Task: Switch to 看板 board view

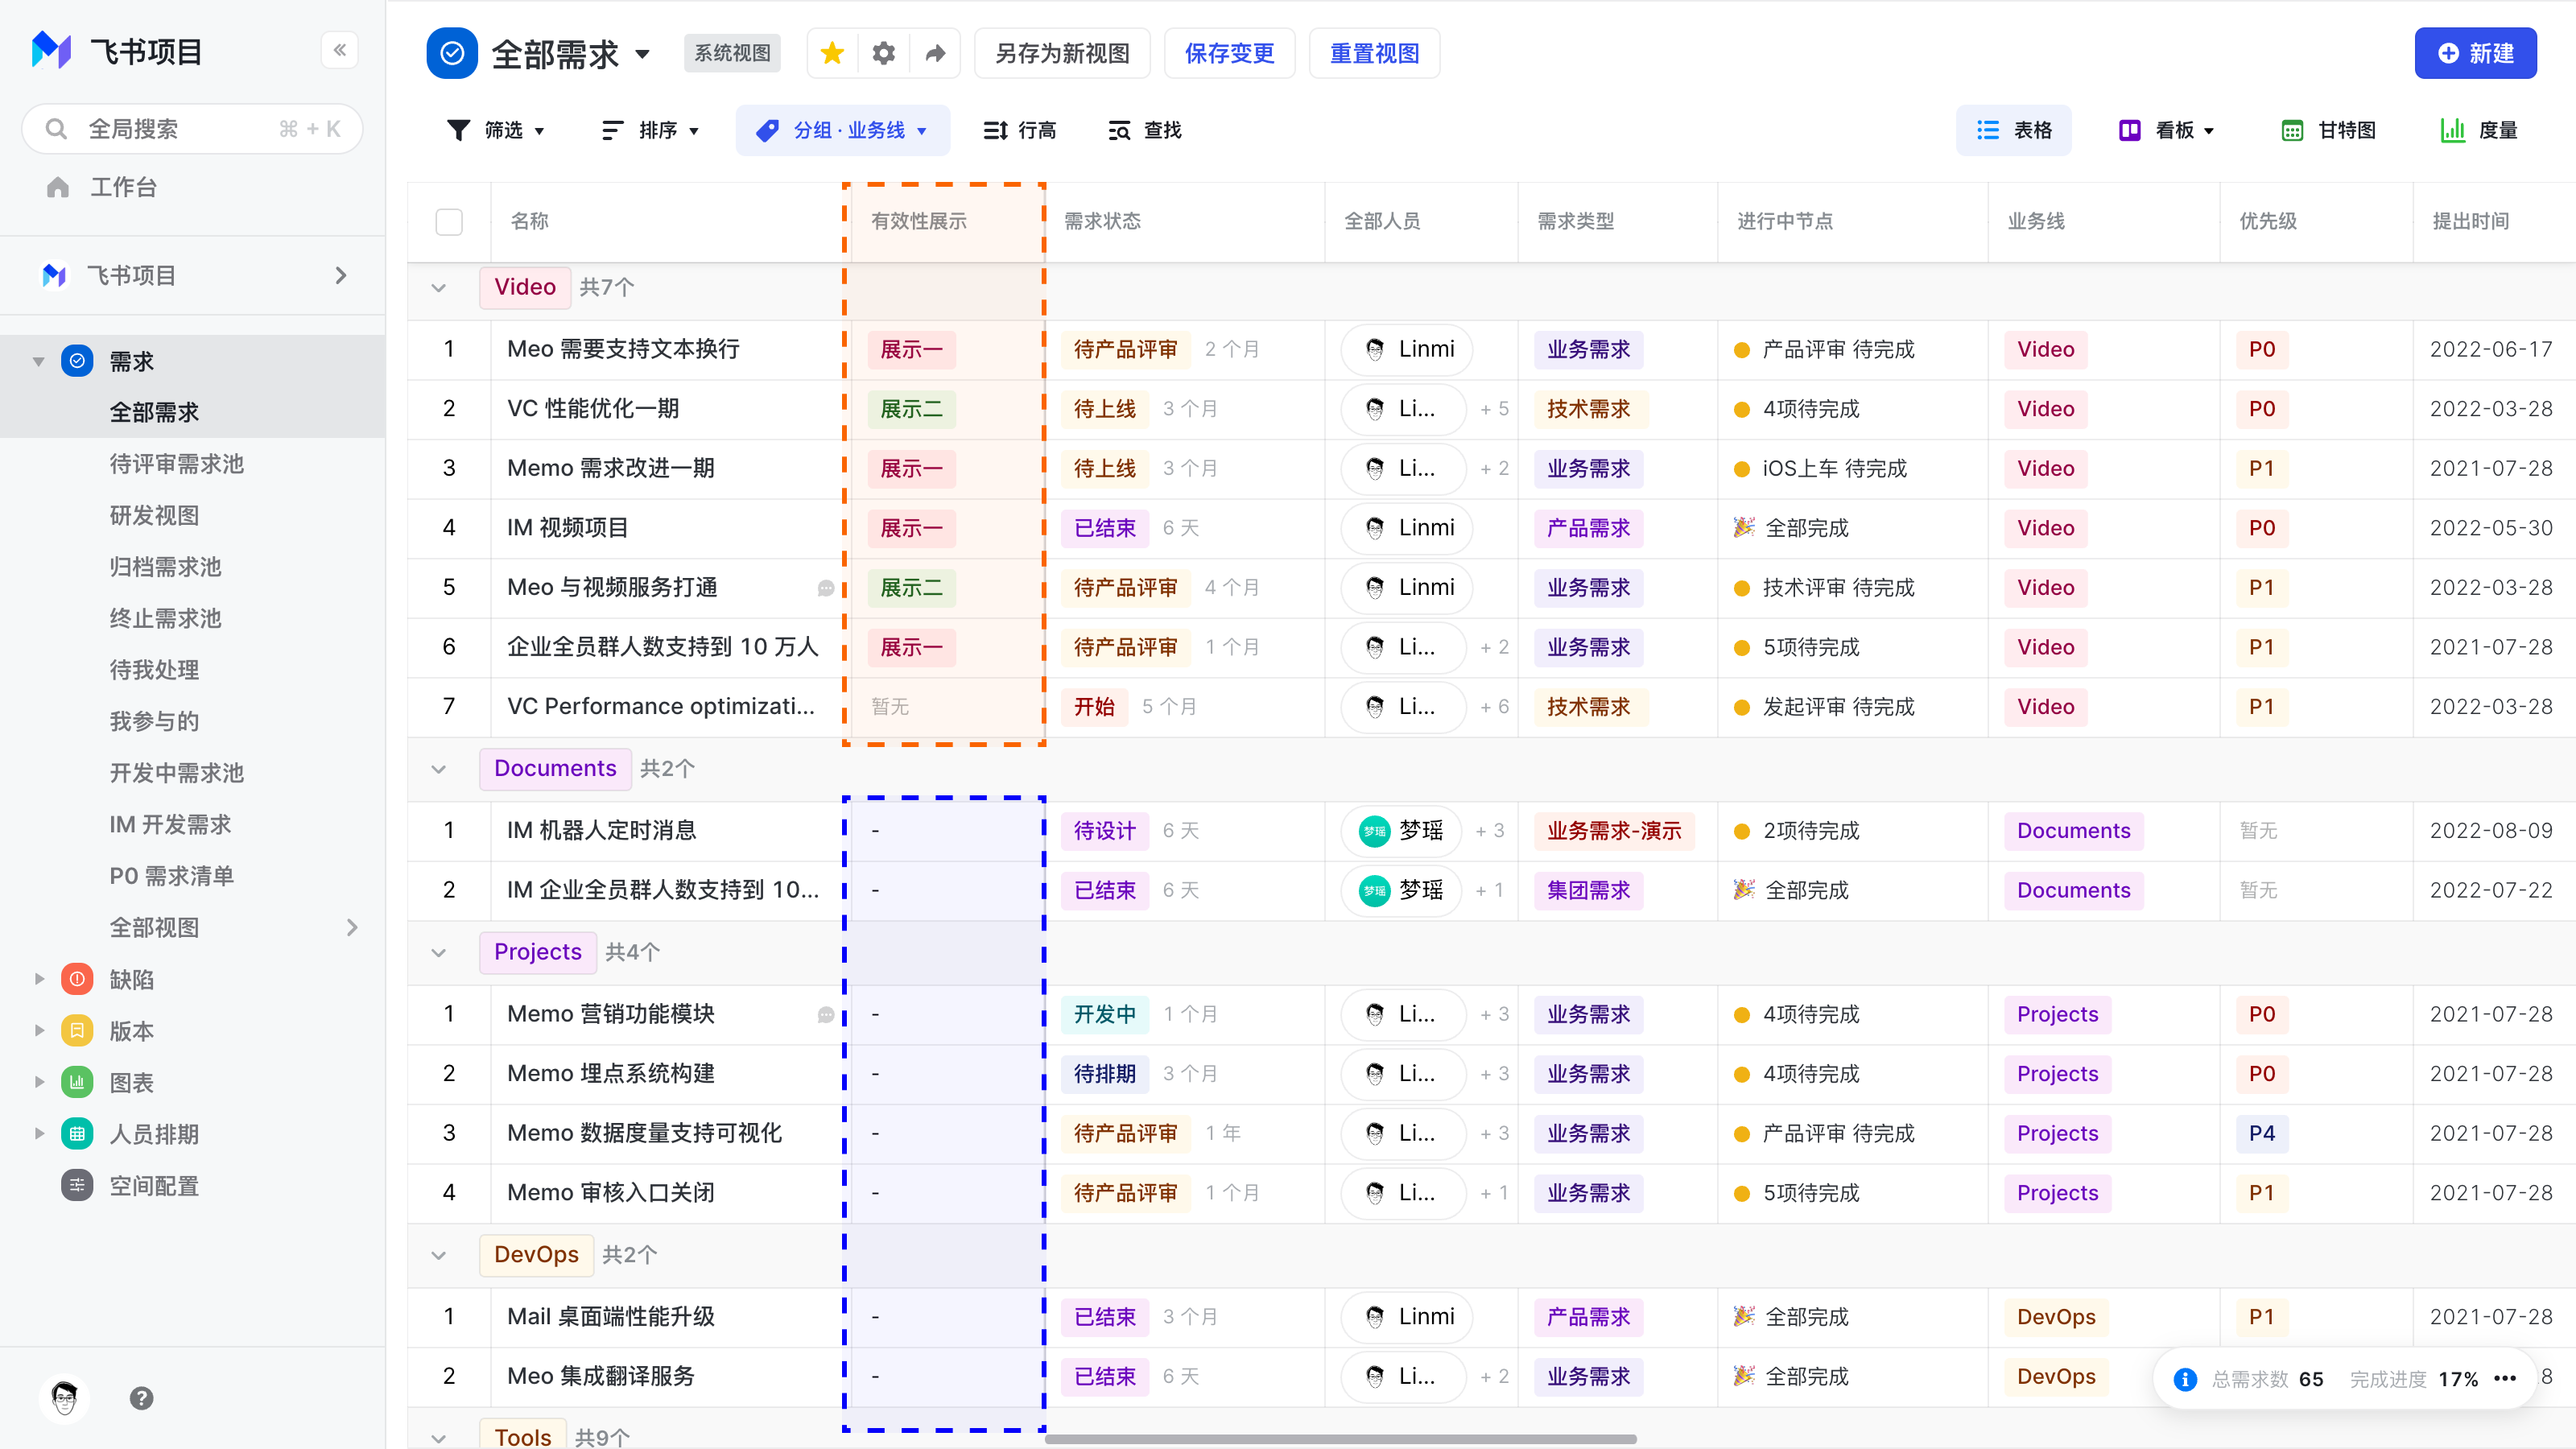Action: (x=2167, y=130)
